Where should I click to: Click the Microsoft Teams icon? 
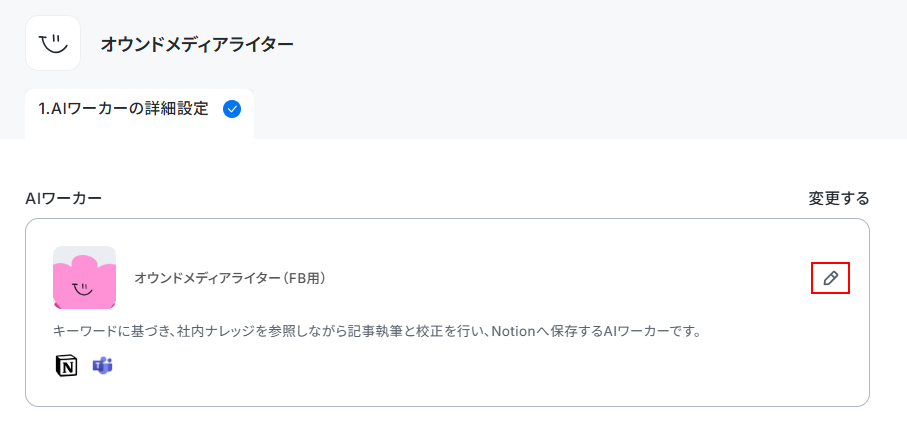[102, 365]
